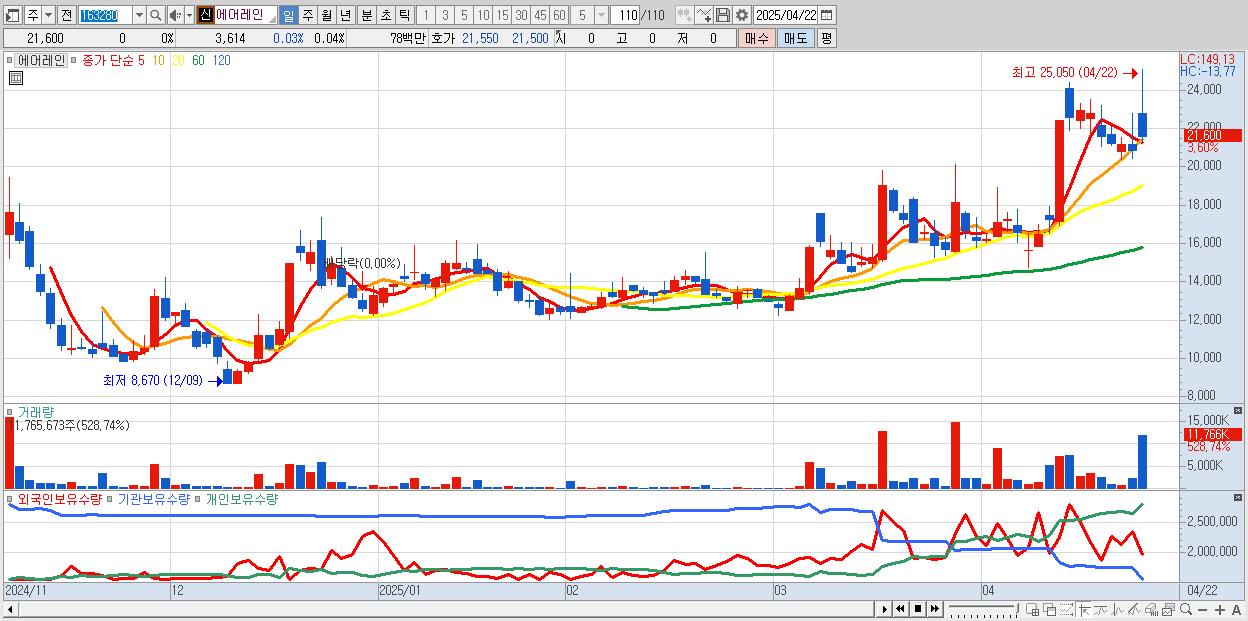Image resolution: width=1248 pixels, height=621 pixels.
Task: Click the 전 button next to the stock code
Action: point(66,16)
